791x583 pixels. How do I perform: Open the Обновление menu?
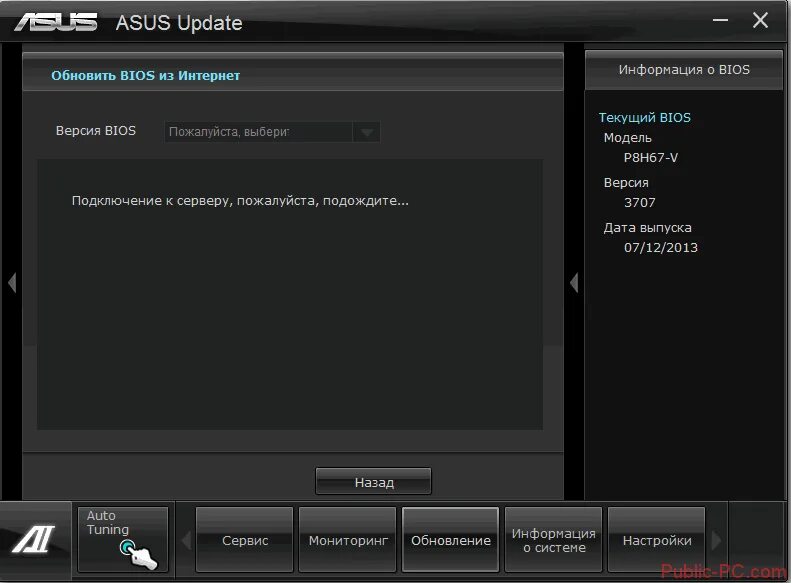[x=450, y=540]
